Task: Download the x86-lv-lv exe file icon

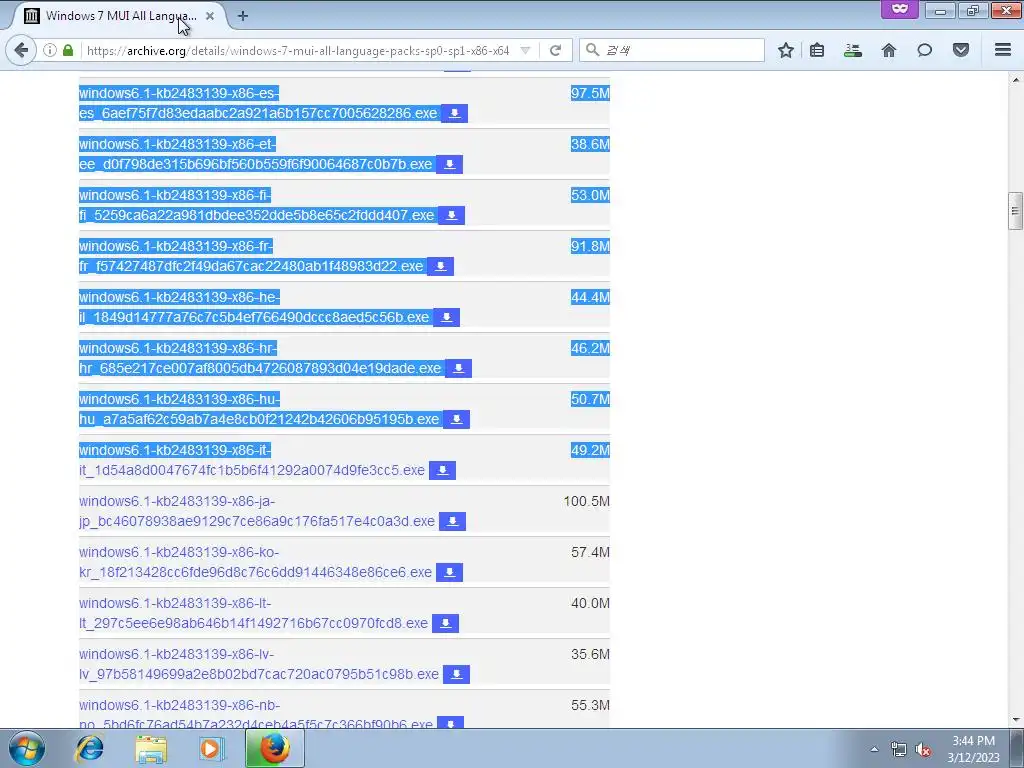Action: pos(456,674)
